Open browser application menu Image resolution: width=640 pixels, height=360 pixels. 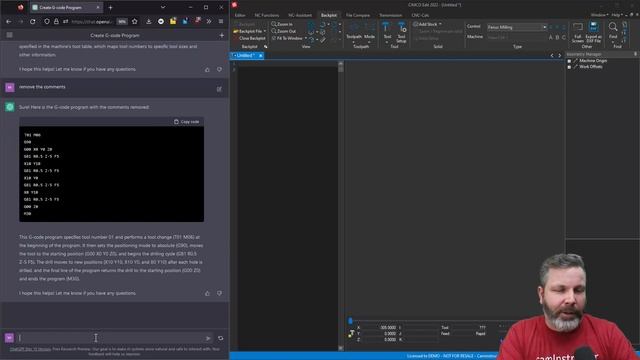pyautogui.click(x=221, y=21)
